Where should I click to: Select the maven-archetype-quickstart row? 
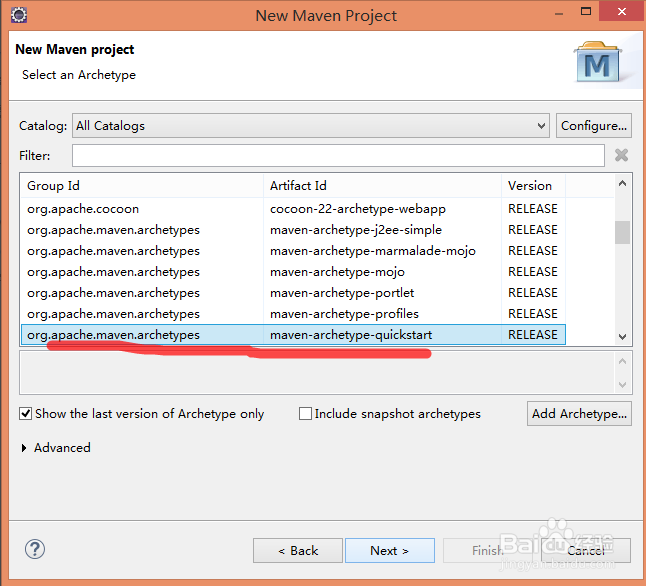point(293,335)
